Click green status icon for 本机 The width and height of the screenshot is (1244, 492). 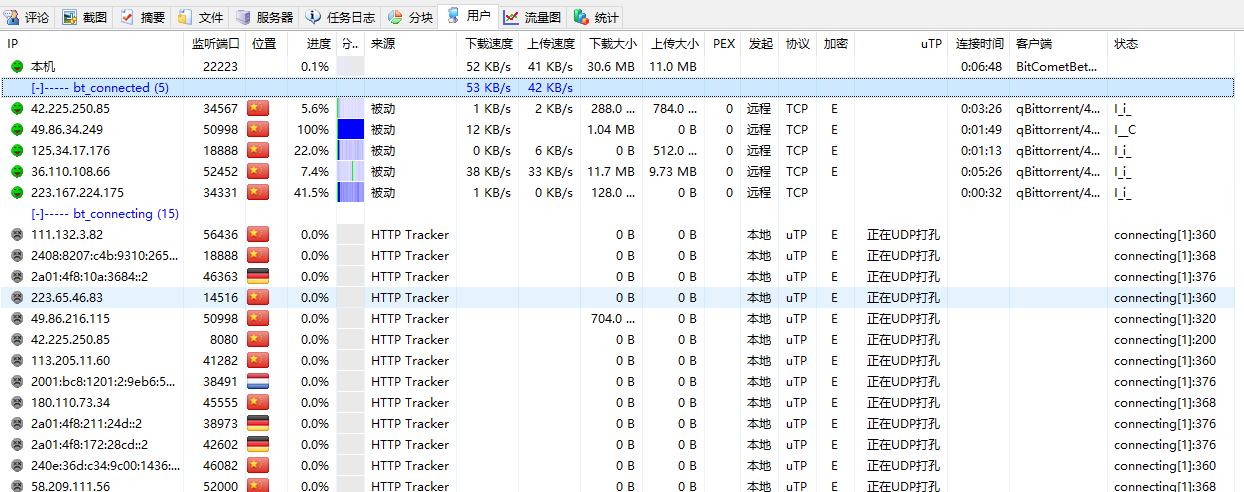17,66
